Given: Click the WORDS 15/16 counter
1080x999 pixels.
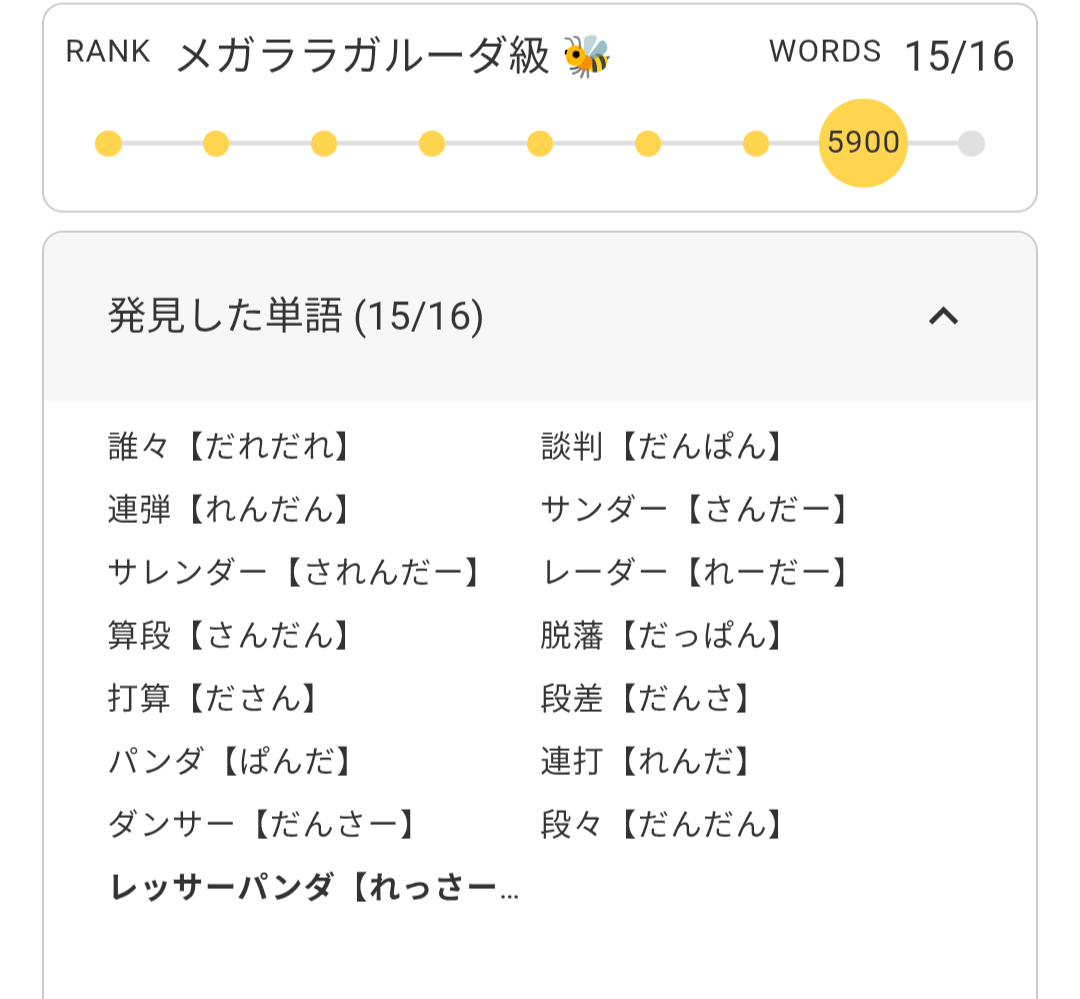Looking at the screenshot, I should coord(892,54).
